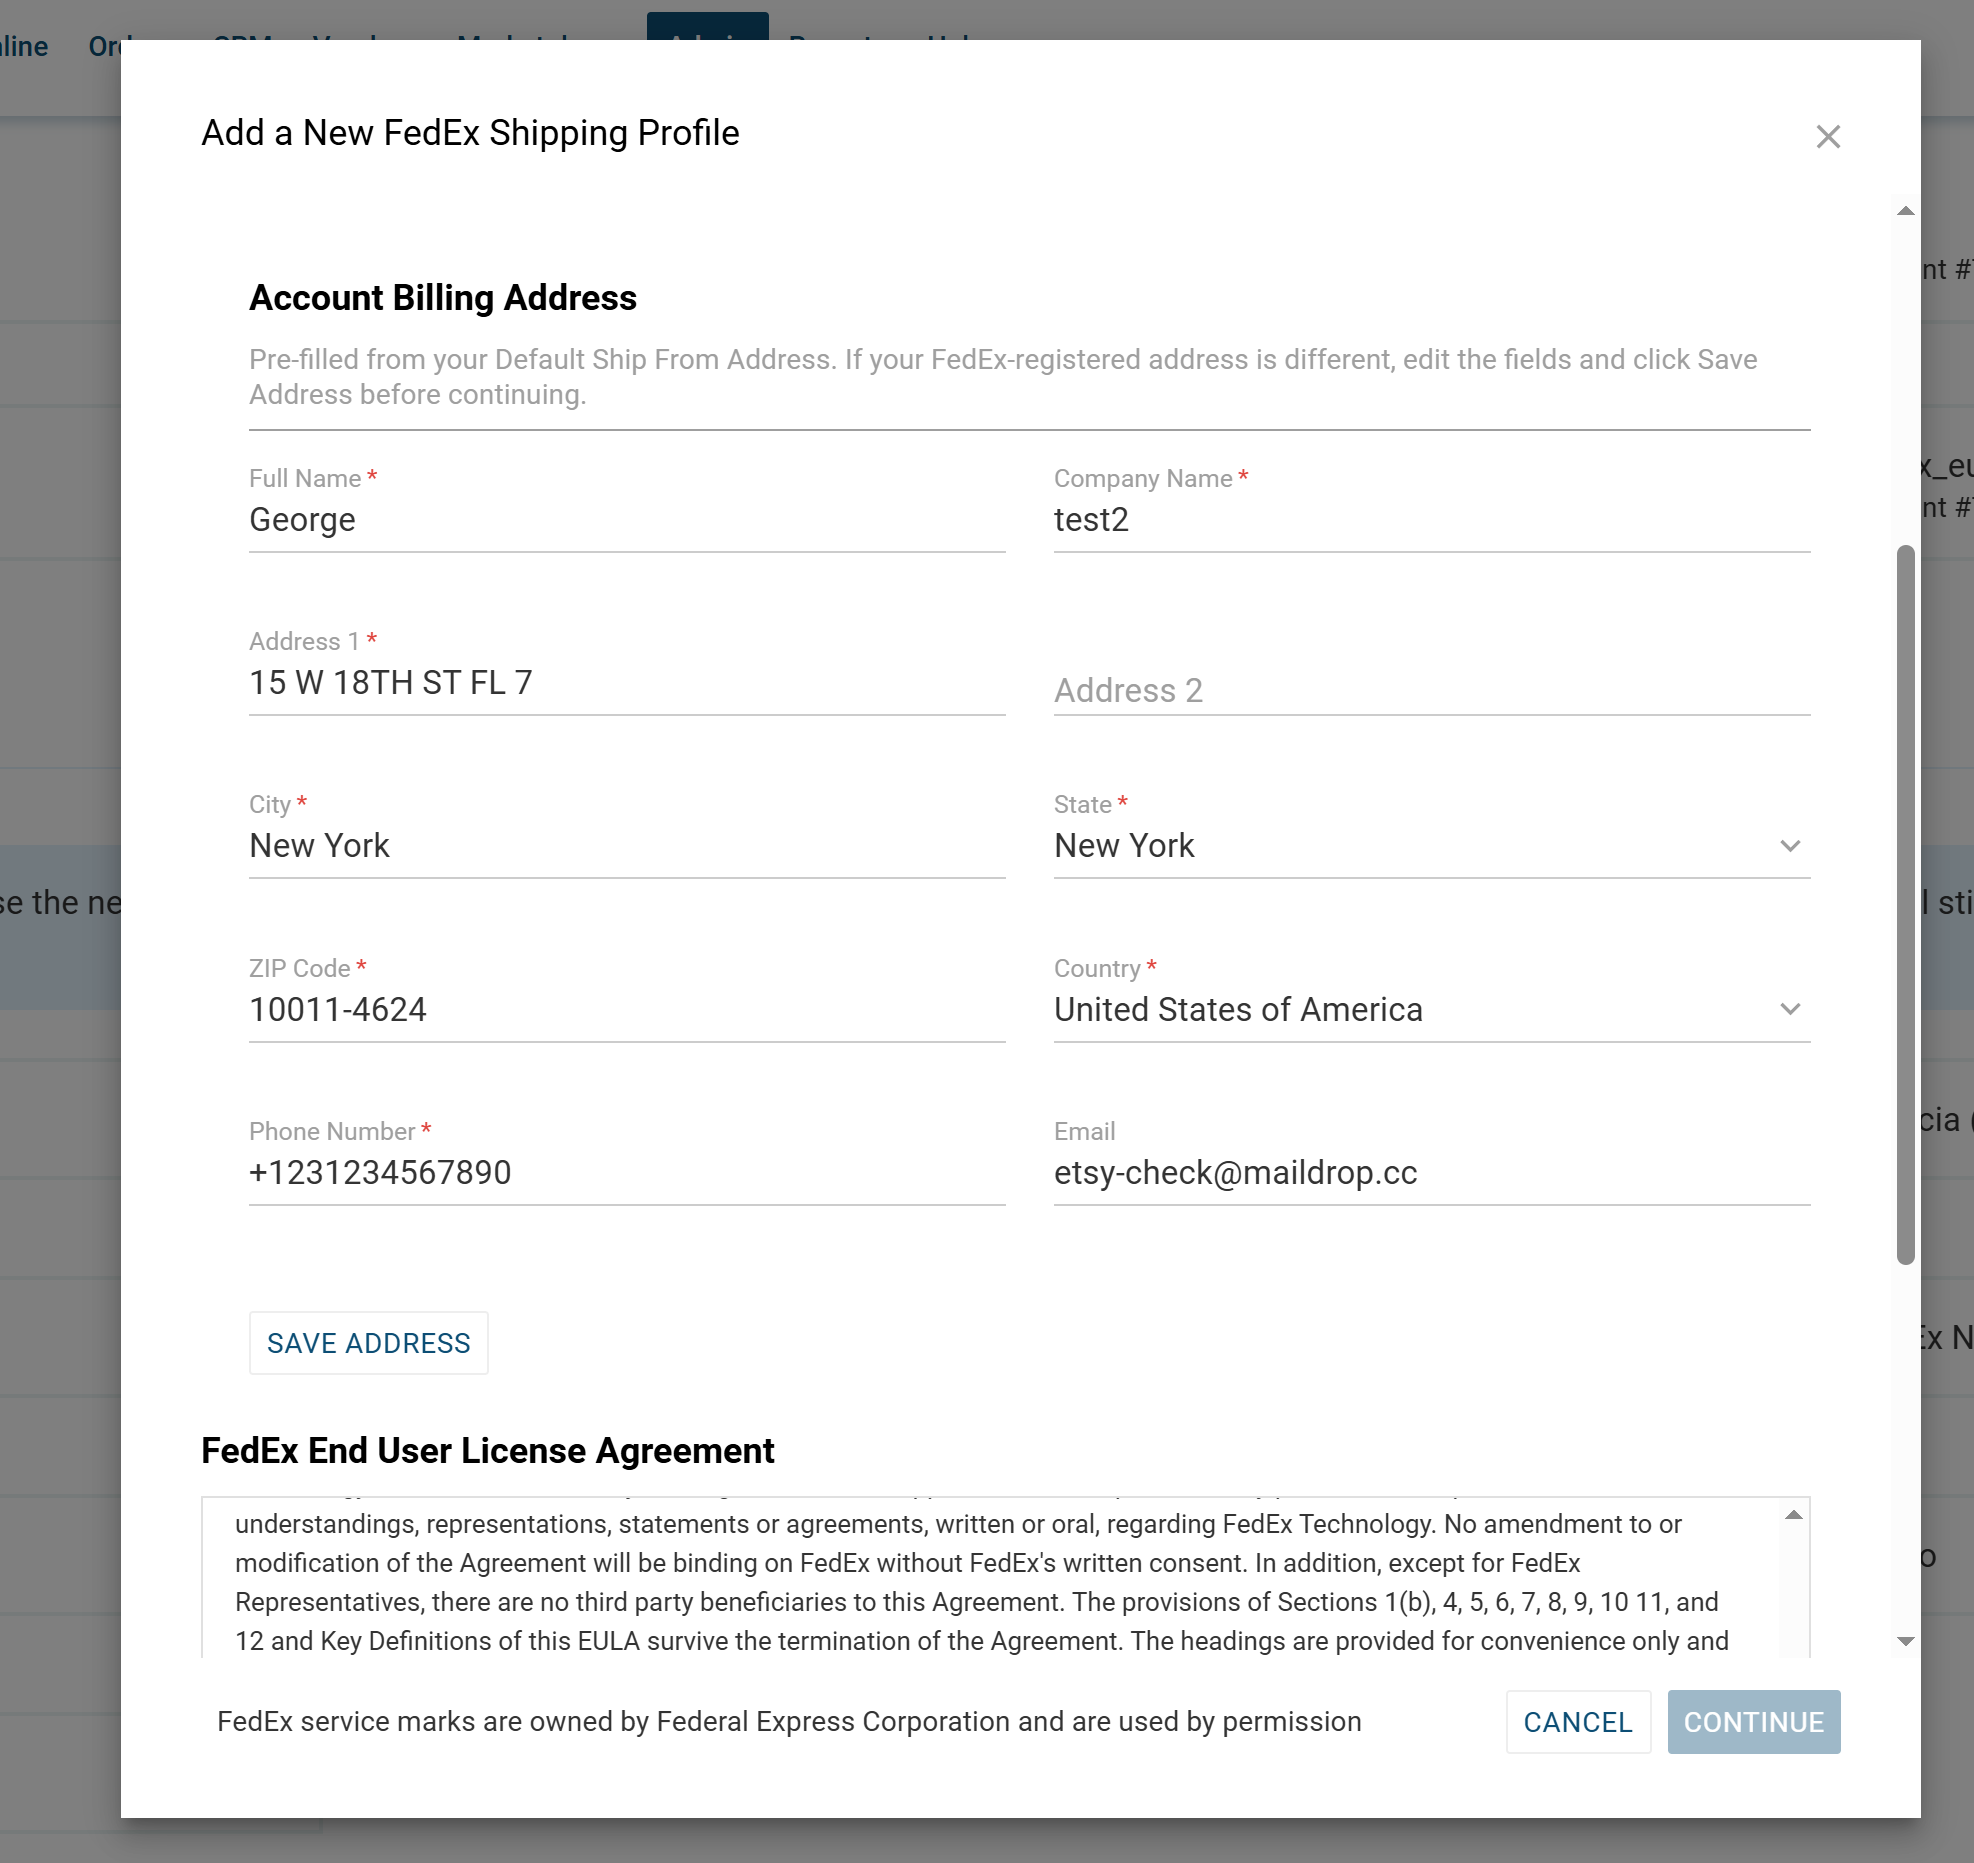Edit the Company Name field

pyautogui.click(x=1432, y=520)
